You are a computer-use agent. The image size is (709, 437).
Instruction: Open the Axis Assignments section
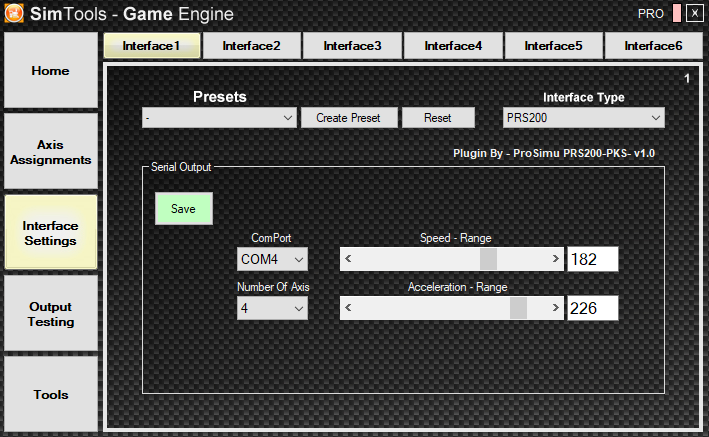pyautogui.click(x=51, y=151)
